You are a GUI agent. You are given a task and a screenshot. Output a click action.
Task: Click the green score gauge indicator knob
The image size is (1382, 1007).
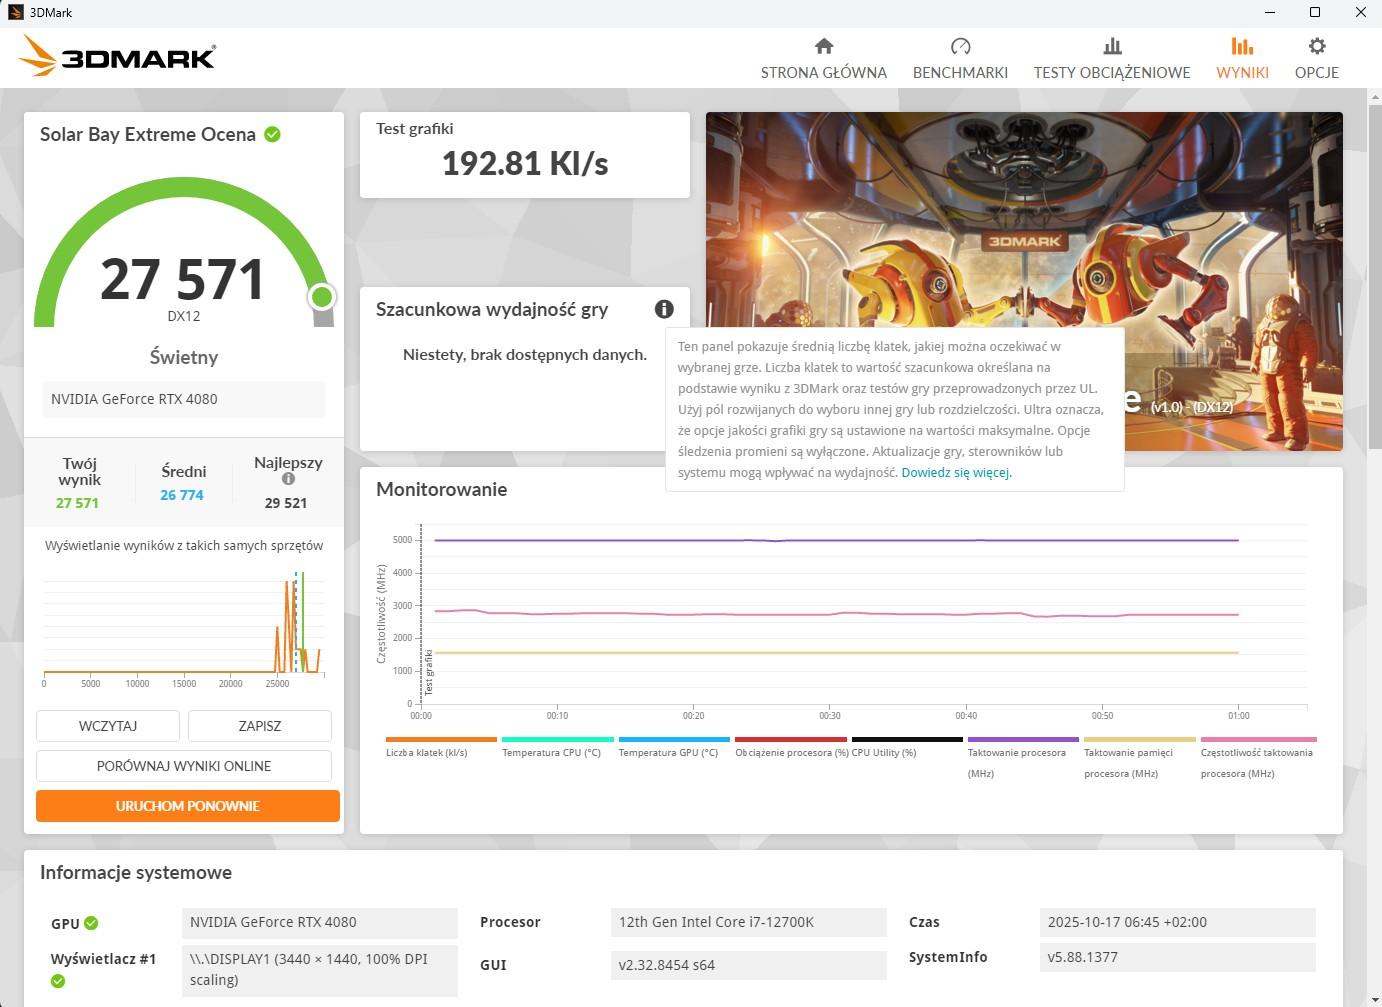coord(322,297)
